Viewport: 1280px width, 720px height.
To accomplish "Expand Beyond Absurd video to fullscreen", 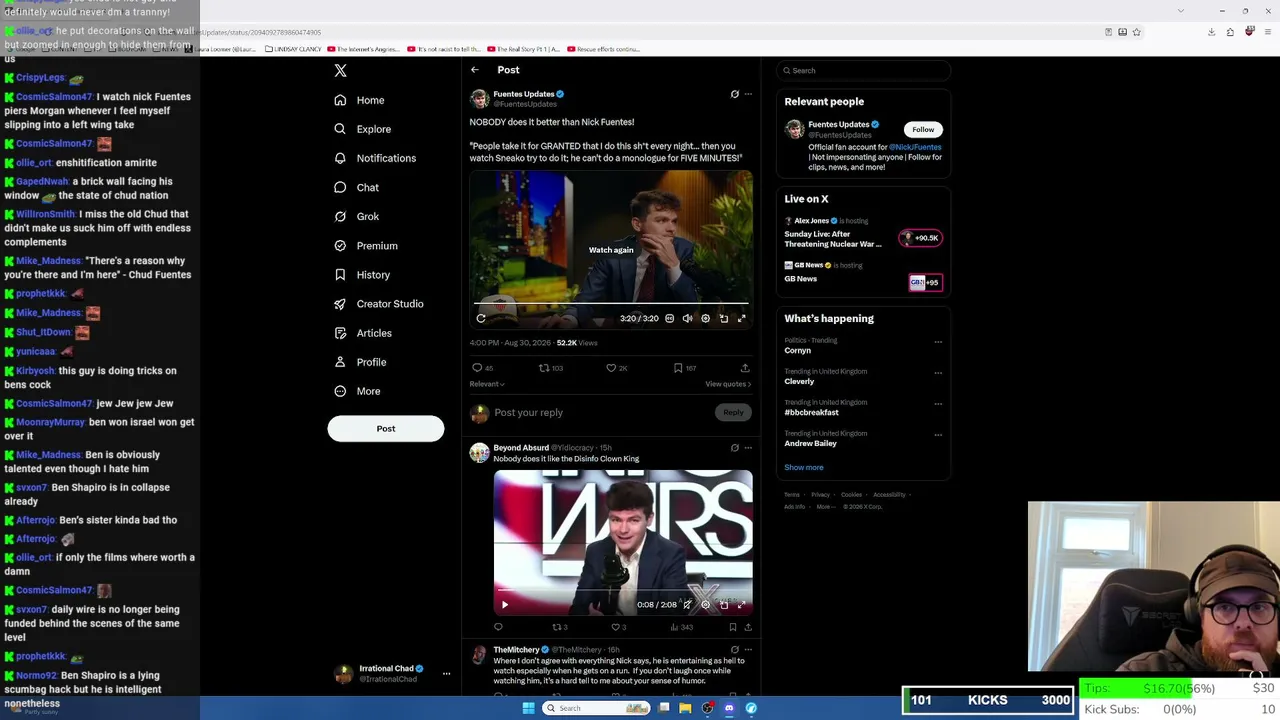I will [x=741, y=604].
